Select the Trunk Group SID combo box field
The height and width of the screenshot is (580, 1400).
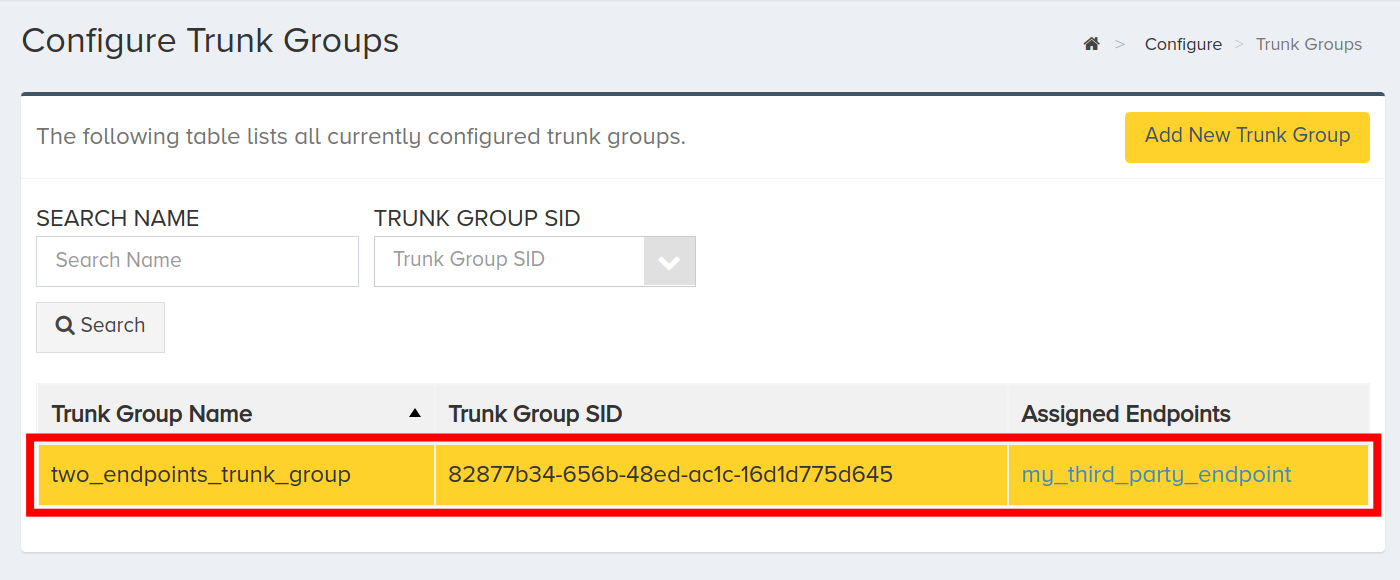pos(535,261)
